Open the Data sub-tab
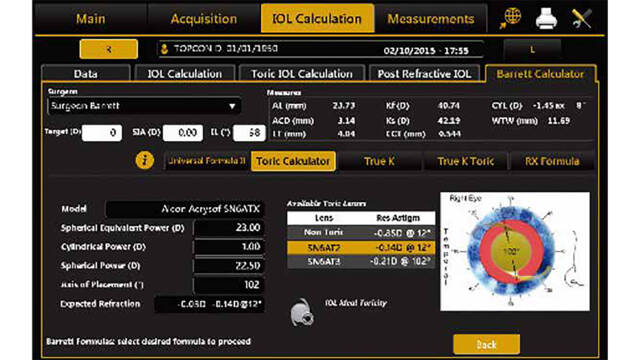This screenshot has width=640, height=360. coord(86,74)
